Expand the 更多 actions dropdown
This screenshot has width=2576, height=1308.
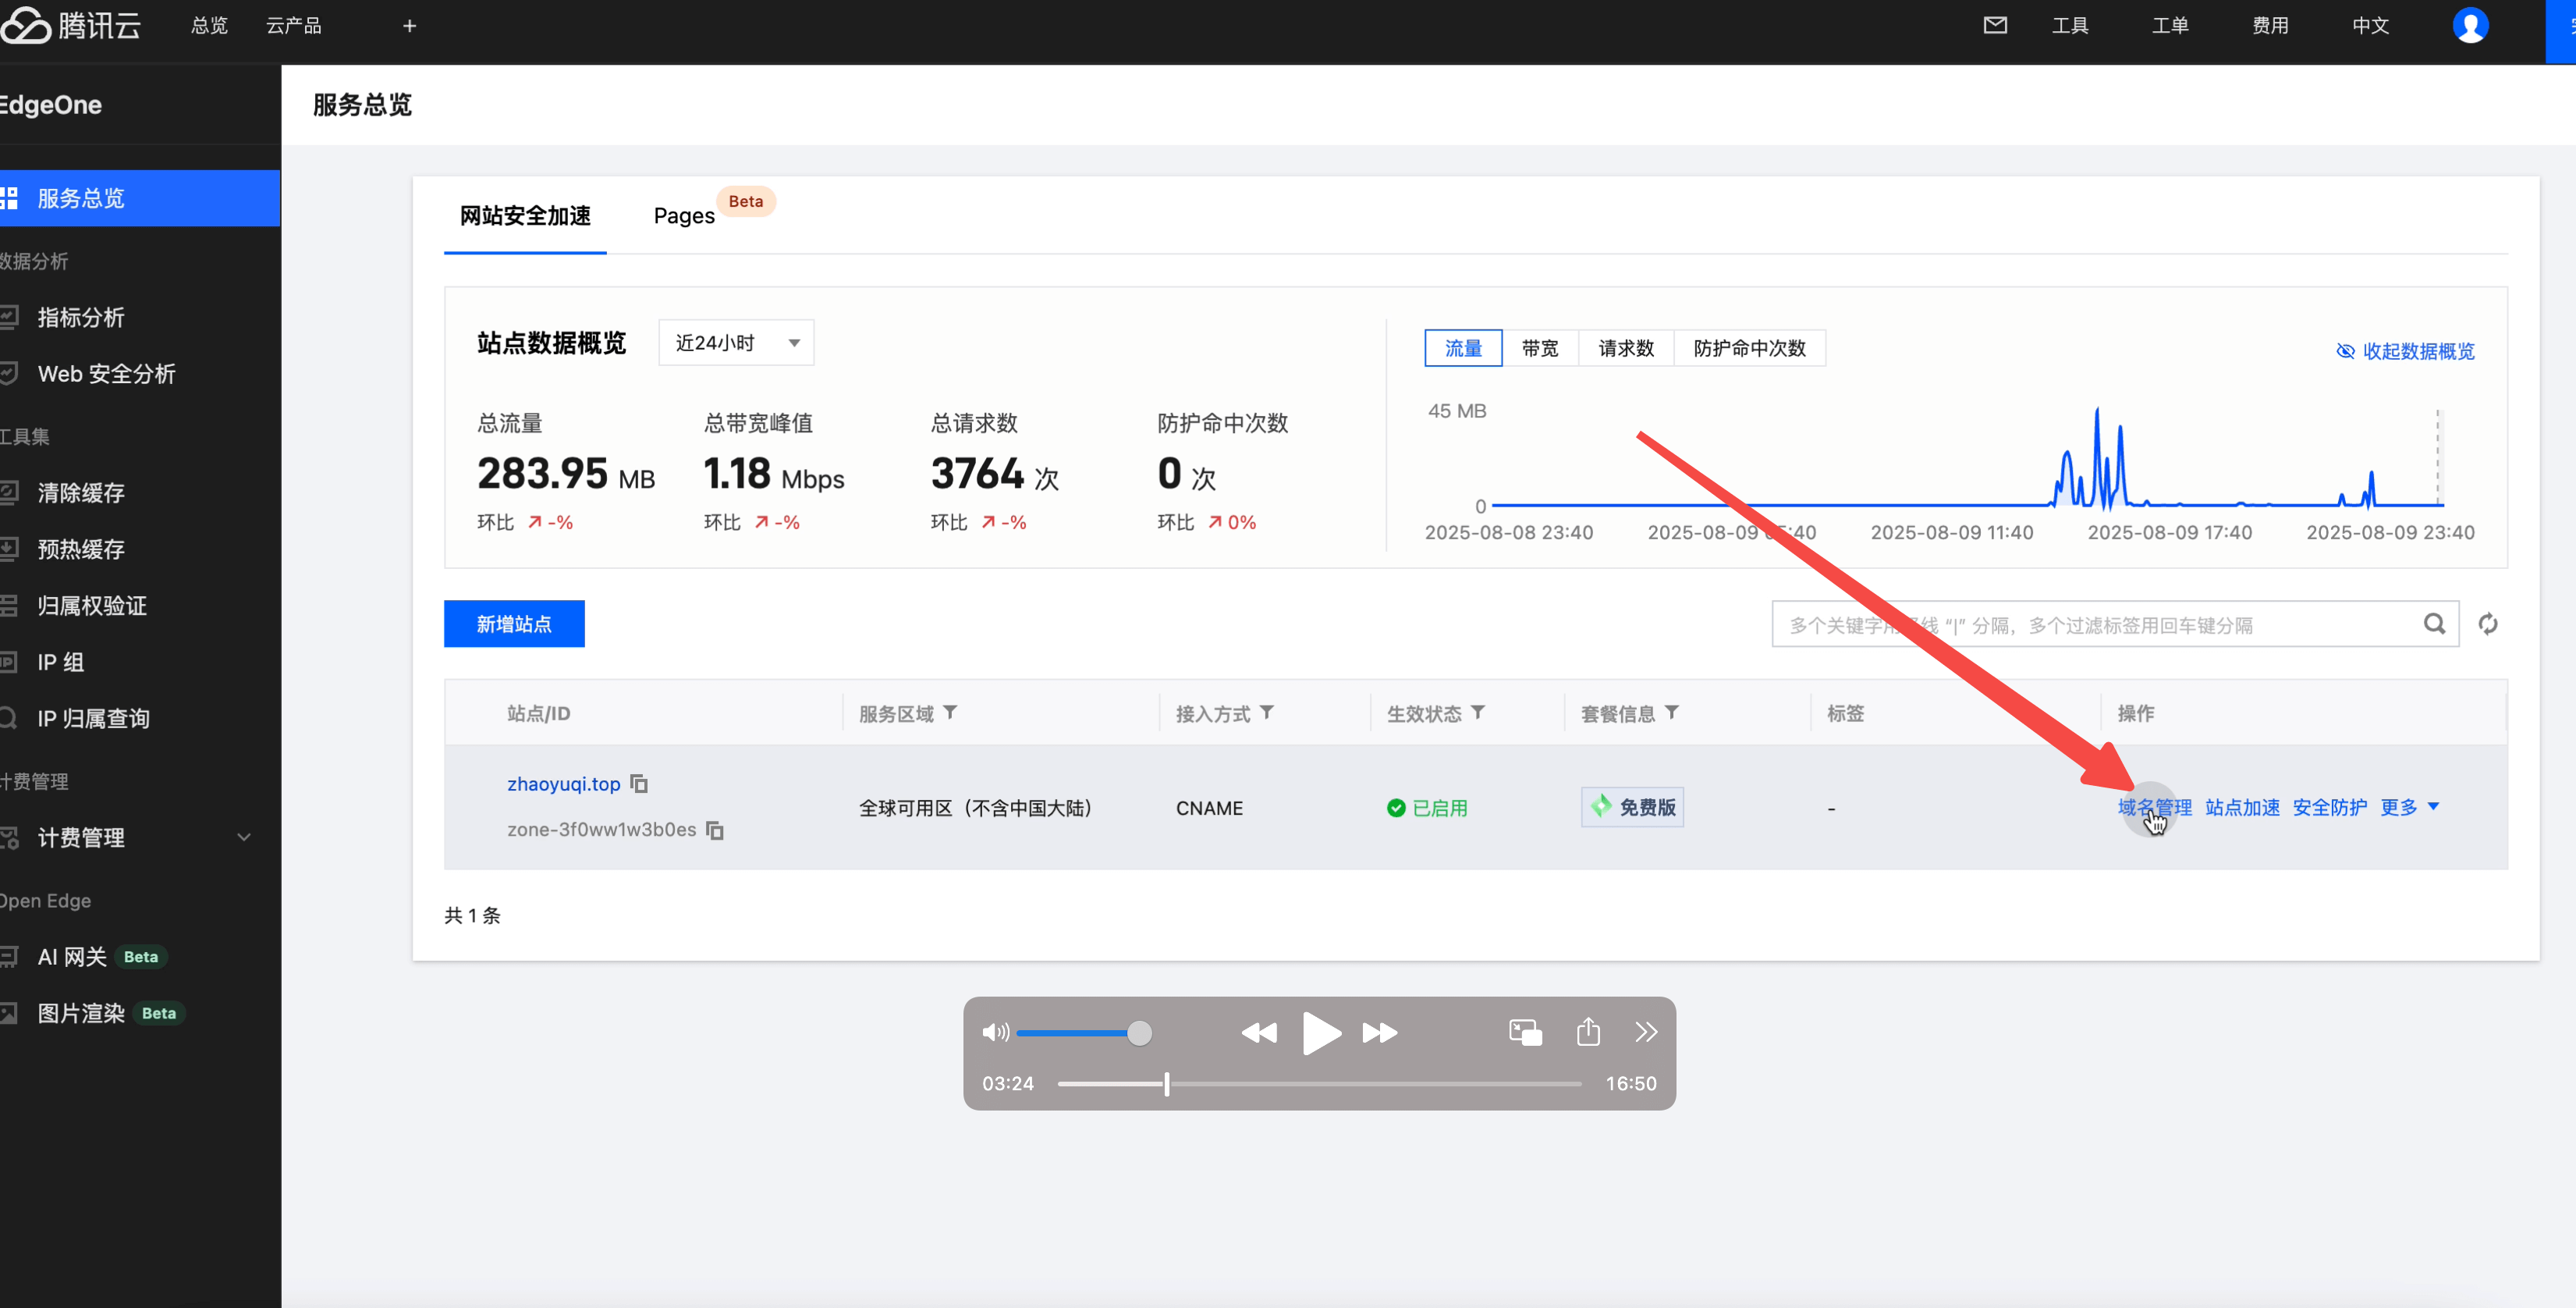[x=2409, y=807]
